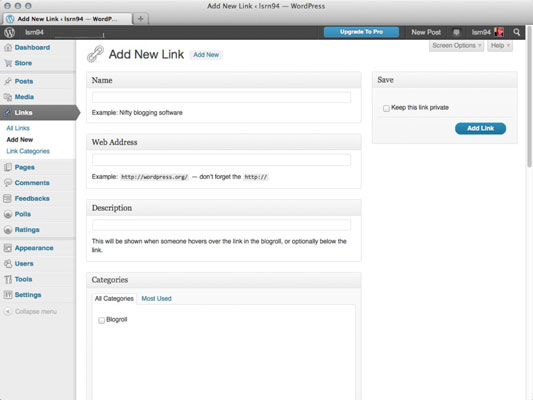Screen dimensions: 533x400
Task: Click the Description panel header
Action: [x=224, y=208]
